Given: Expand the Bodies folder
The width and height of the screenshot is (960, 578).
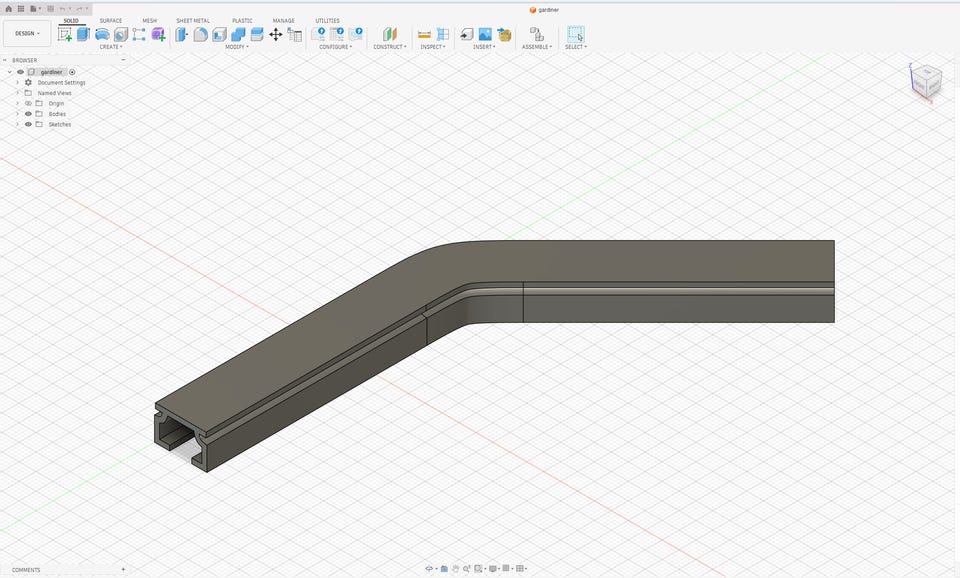Looking at the screenshot, I should pos(17,114).
